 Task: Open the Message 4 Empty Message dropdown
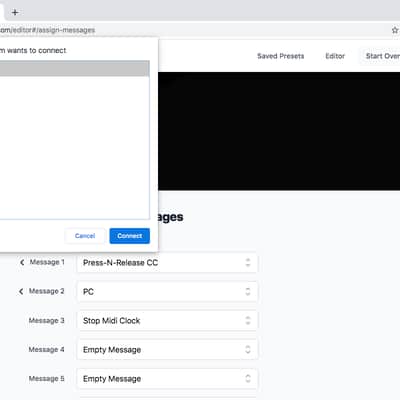(167, 350)
